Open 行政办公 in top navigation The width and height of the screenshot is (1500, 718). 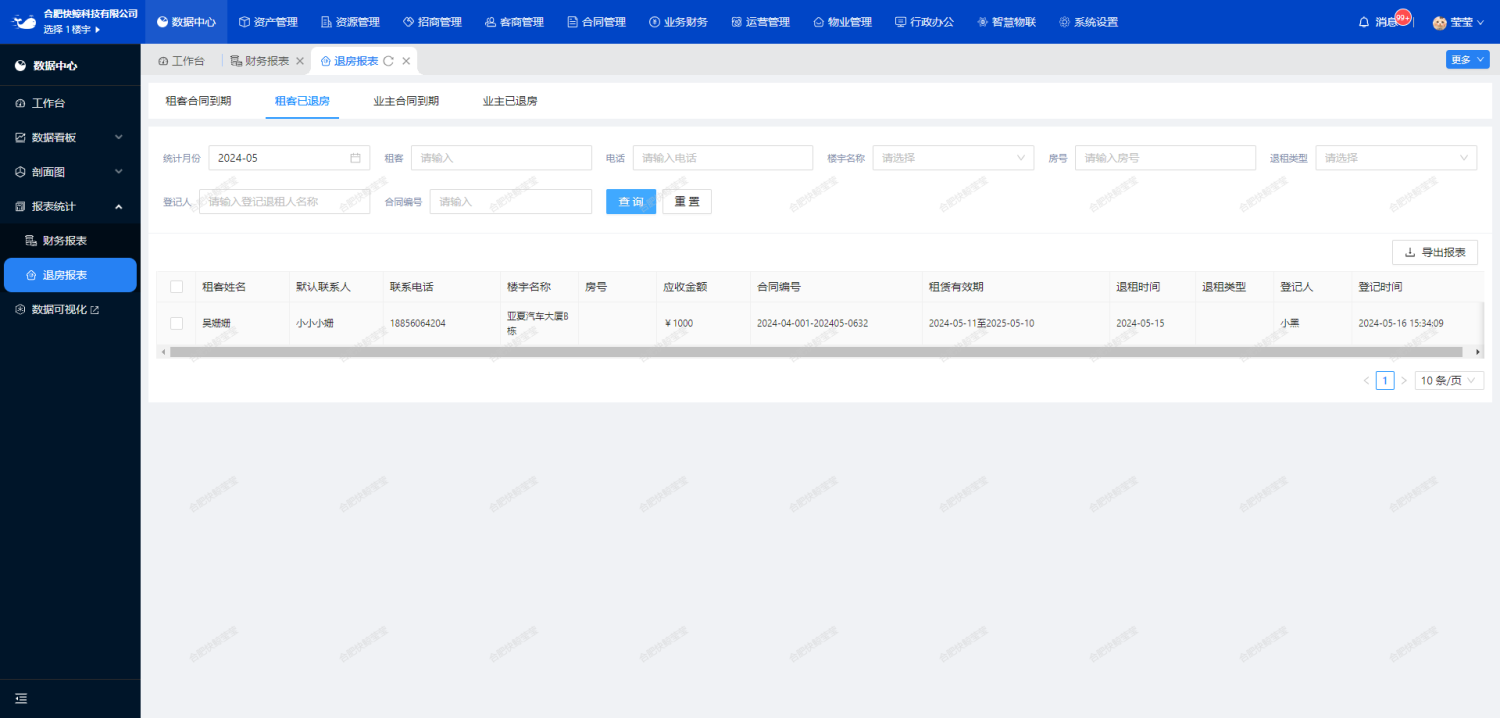[x=924, y=22]
